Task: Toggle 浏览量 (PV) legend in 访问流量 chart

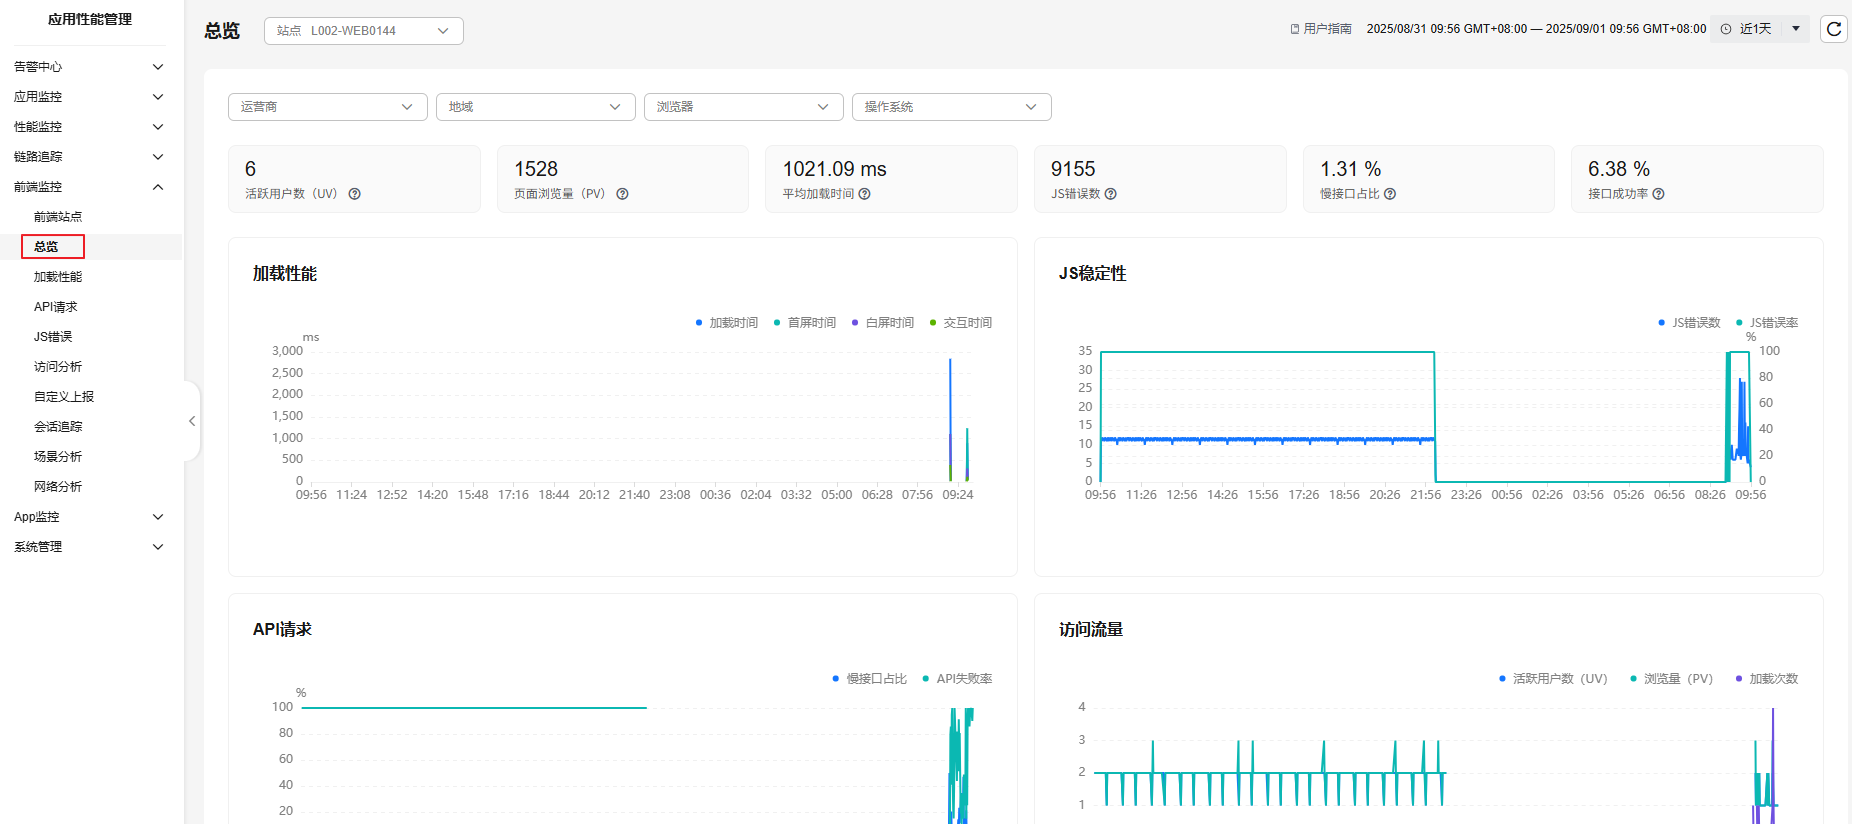Action: 1671,679
